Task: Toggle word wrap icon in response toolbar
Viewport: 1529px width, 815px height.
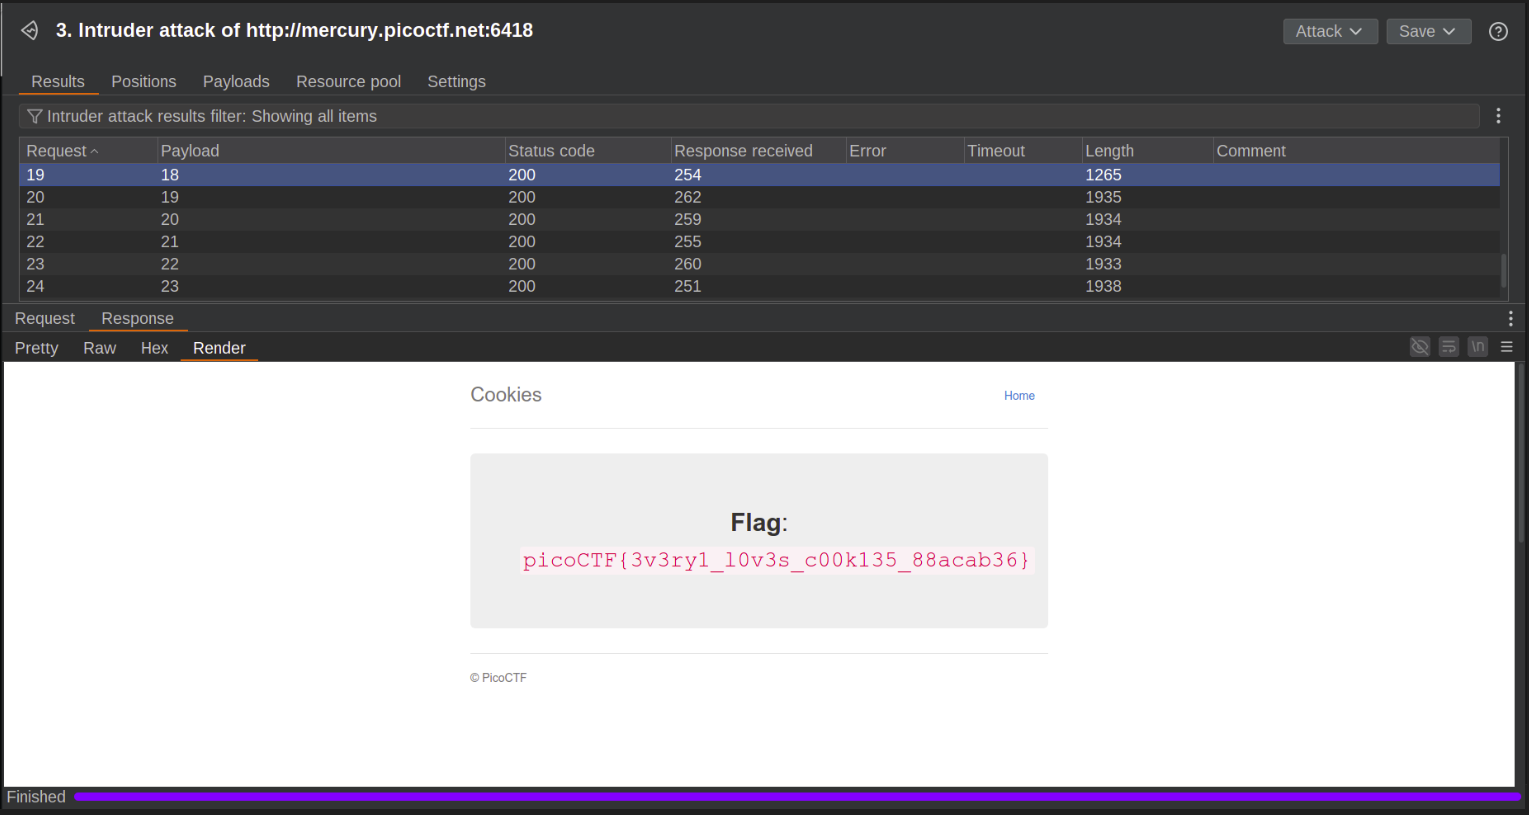Action: pyautogui.click(x=1448, y=347)
